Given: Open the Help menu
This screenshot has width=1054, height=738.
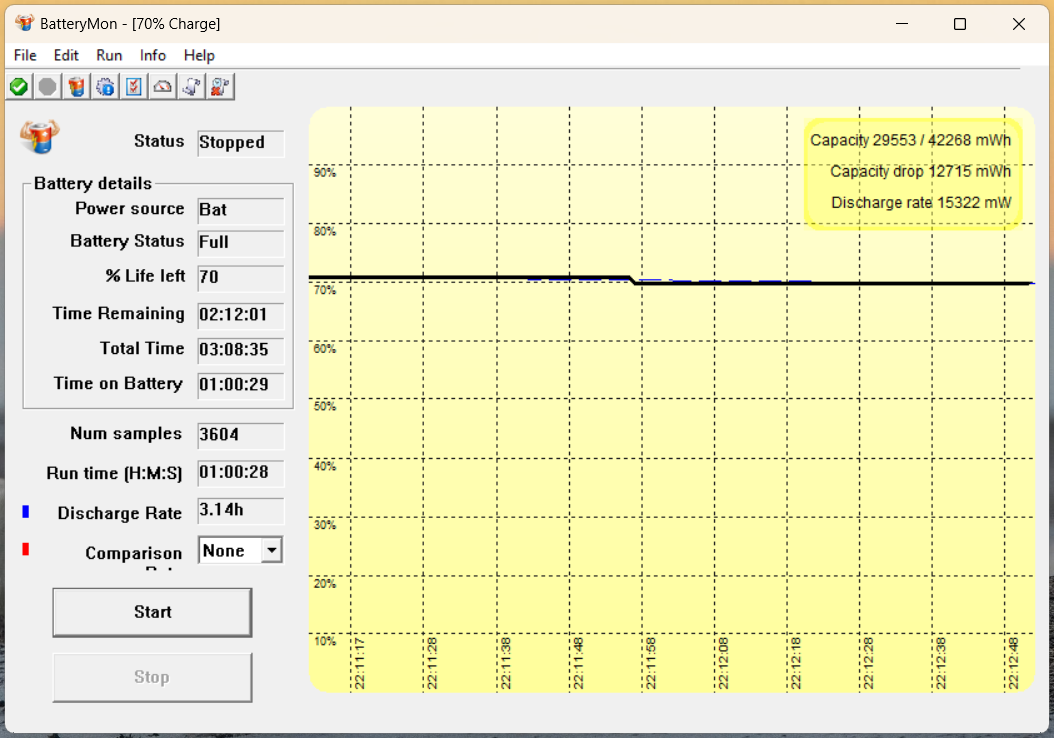Looking at the screenshot, I should point(199,55).
